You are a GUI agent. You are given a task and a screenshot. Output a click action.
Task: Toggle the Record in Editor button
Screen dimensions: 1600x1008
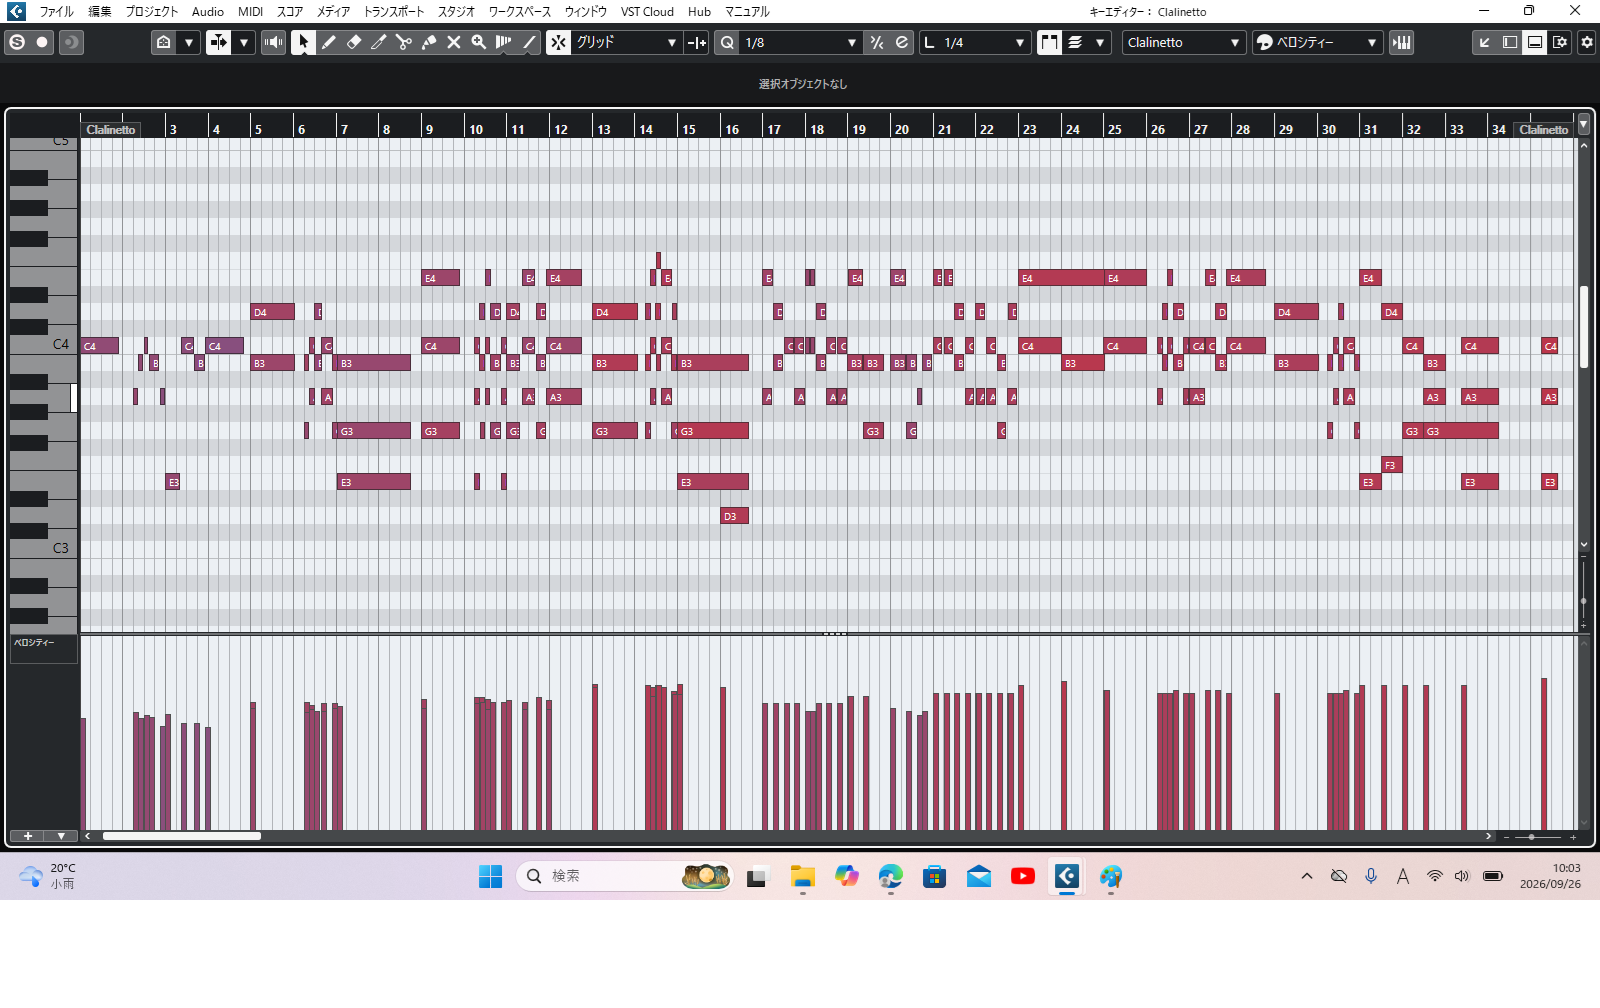(42, 42)
